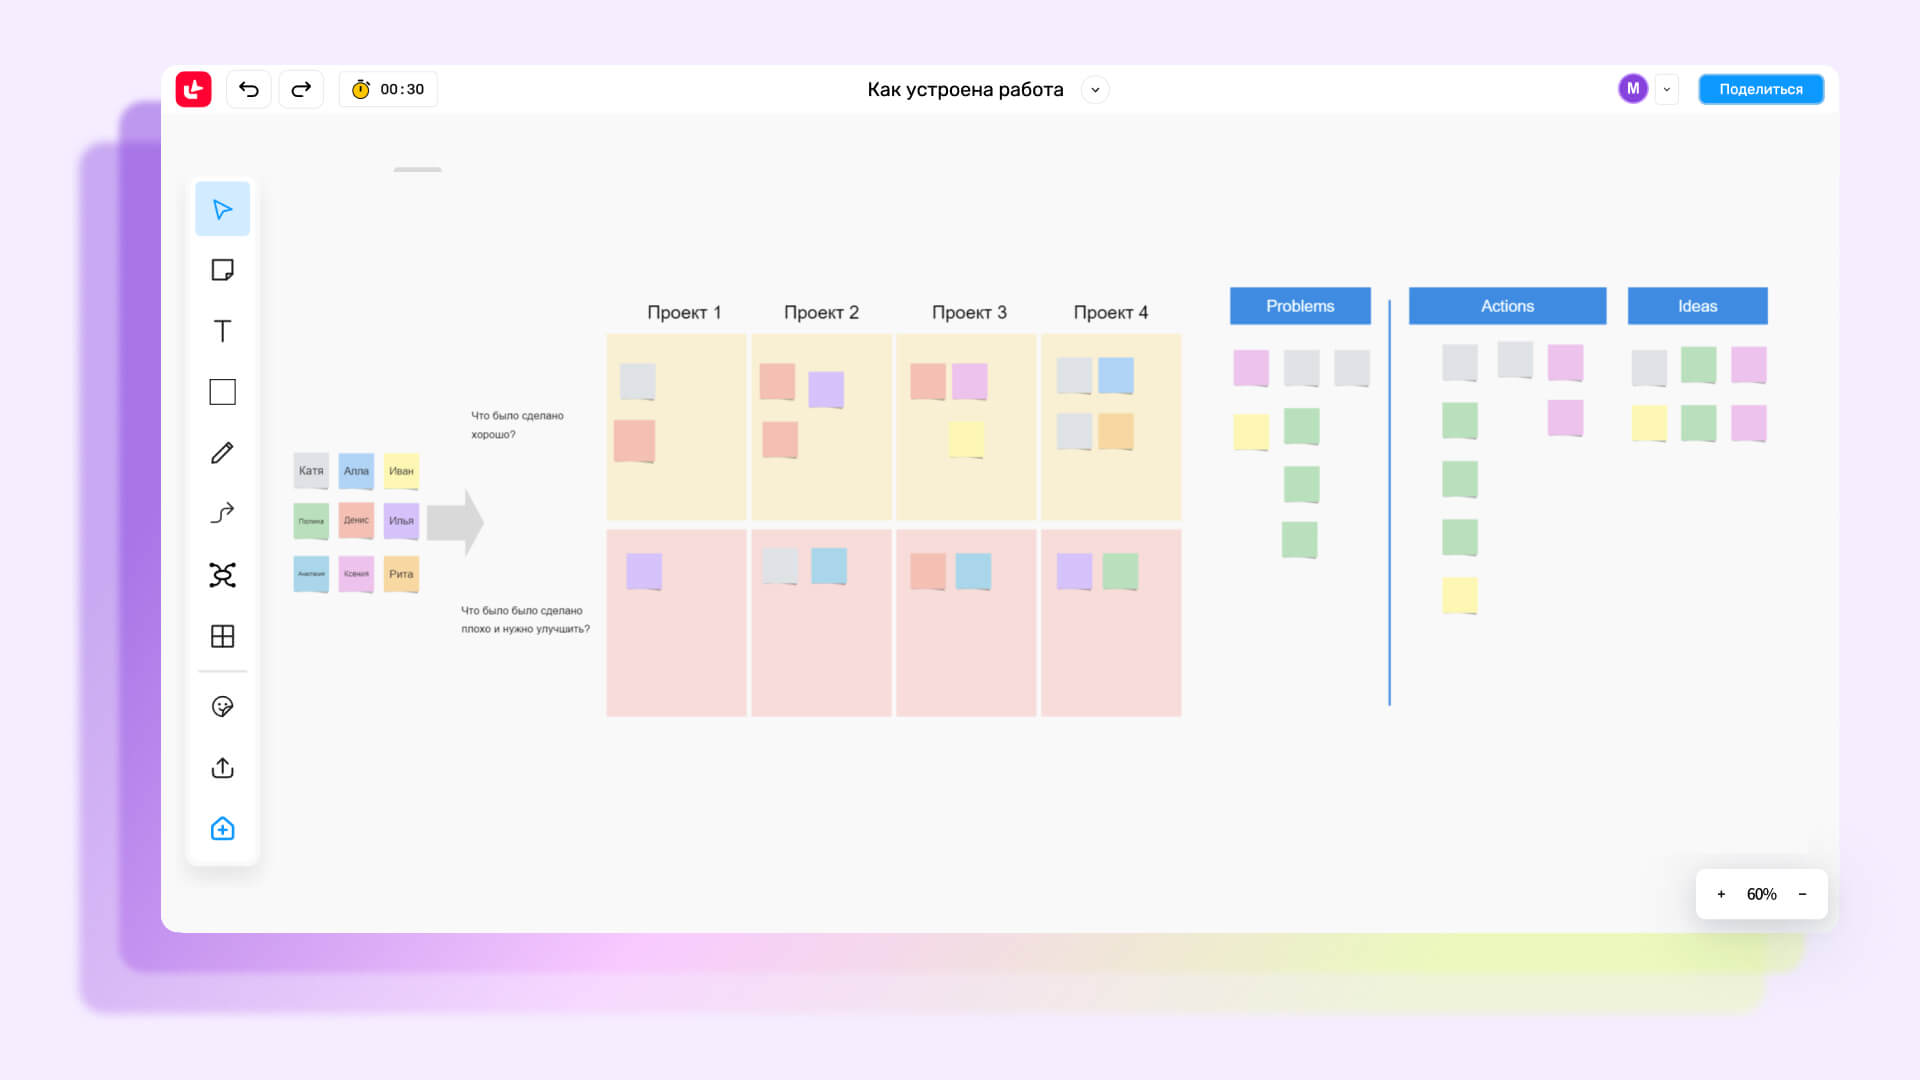Select the blue vertical divider line
The image size is (1920, 1080).
coord(1389,502)
